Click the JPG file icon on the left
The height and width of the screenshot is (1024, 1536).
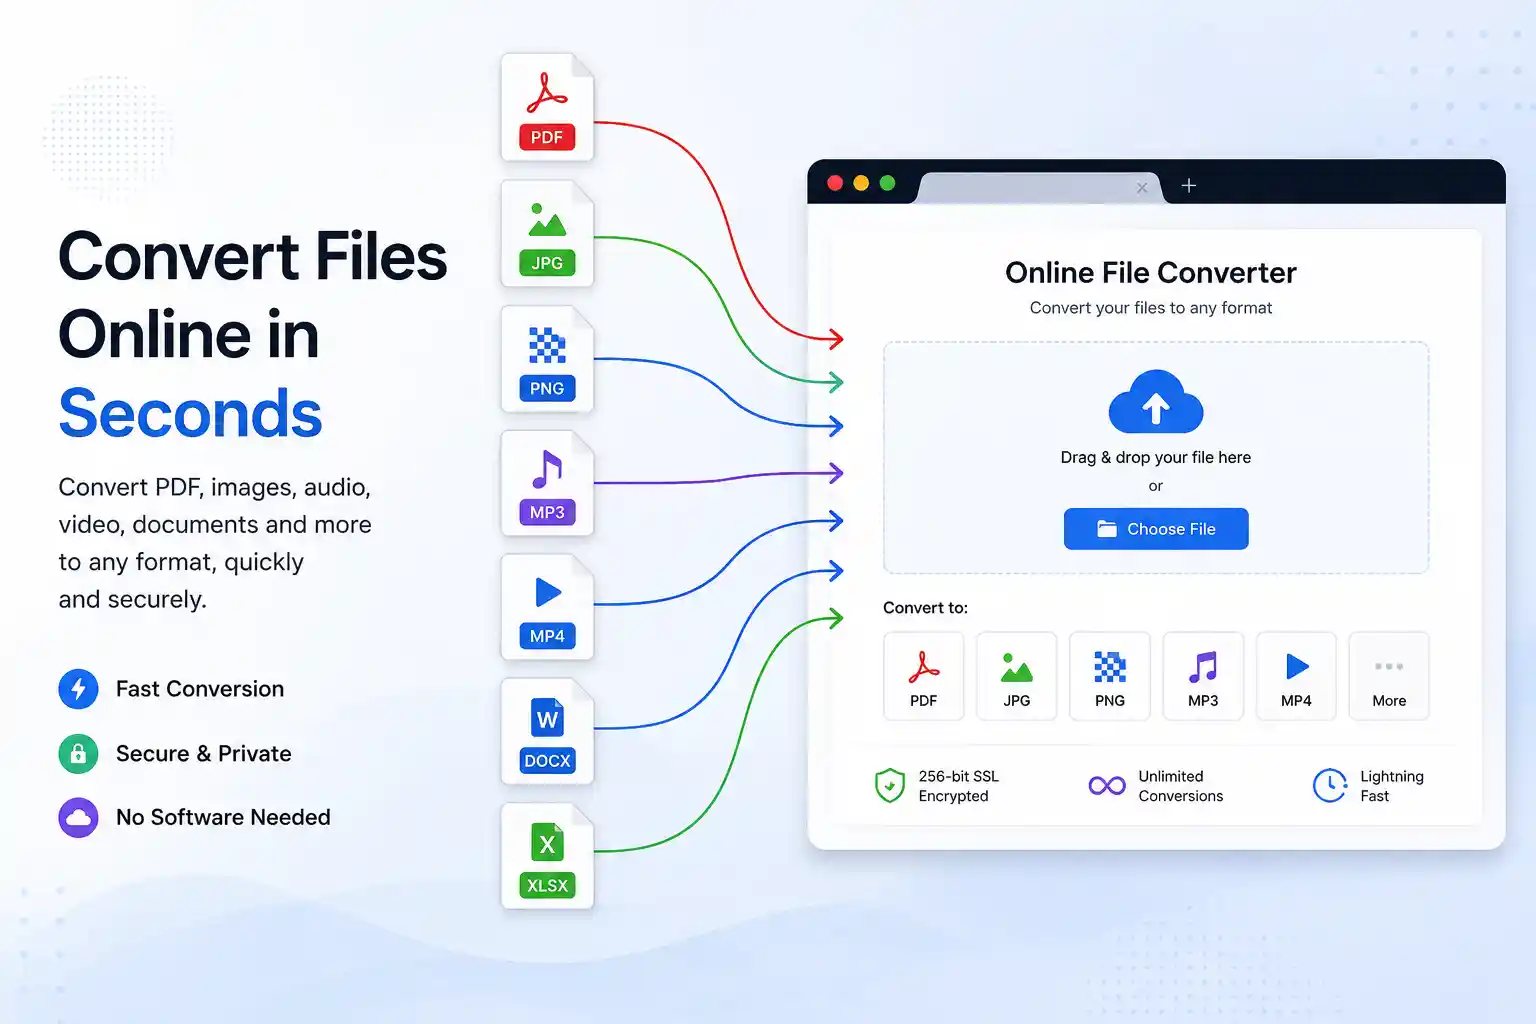pyautogui.click(x=547, y=234)
